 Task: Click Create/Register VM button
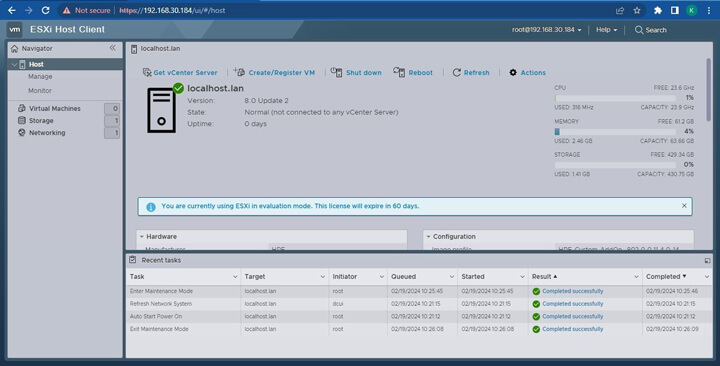pos(281,73)
